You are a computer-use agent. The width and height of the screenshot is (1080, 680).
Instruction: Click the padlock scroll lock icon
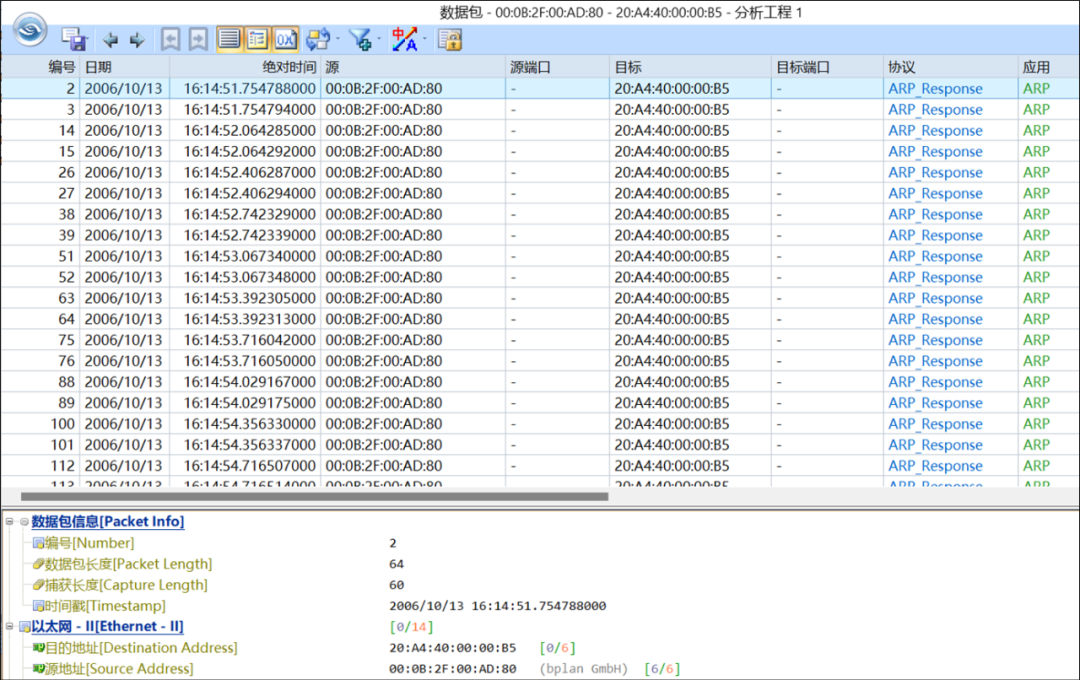point(450,40)
